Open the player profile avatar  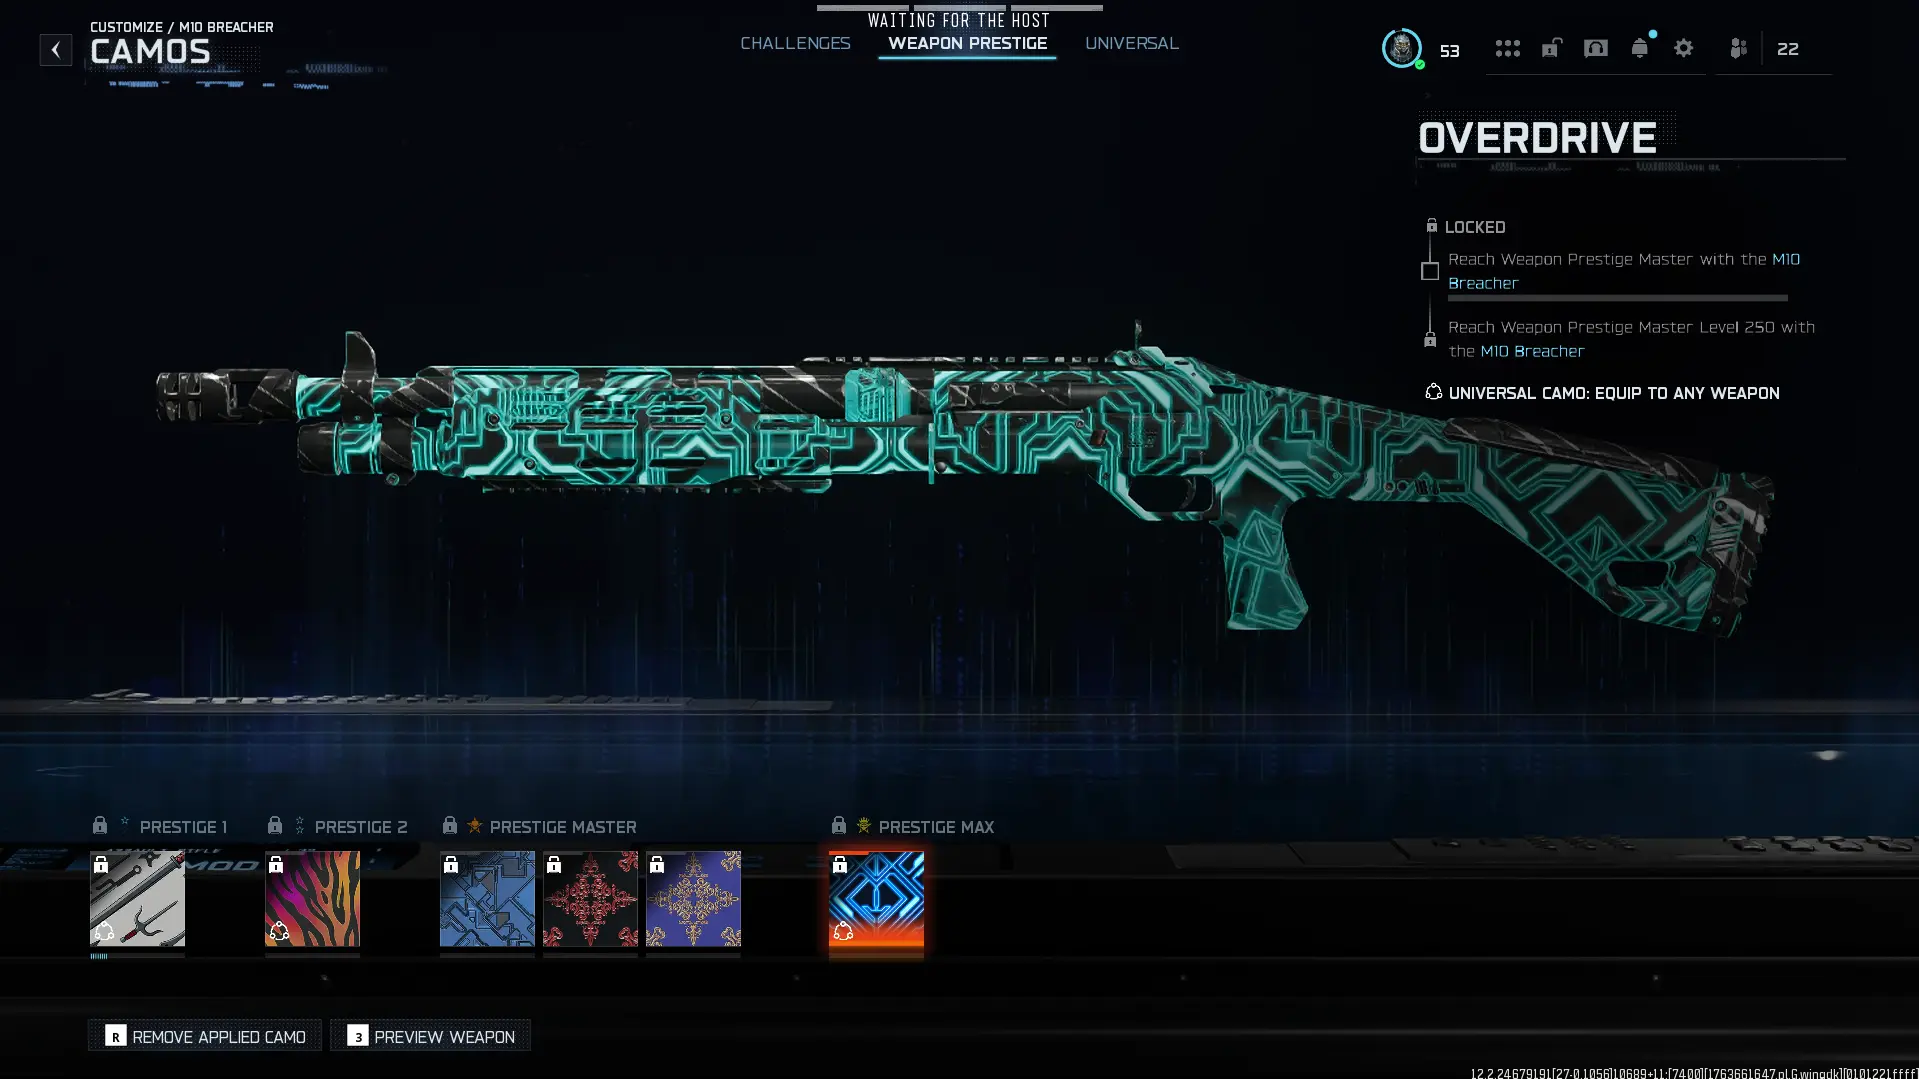tap(1401, 48)
